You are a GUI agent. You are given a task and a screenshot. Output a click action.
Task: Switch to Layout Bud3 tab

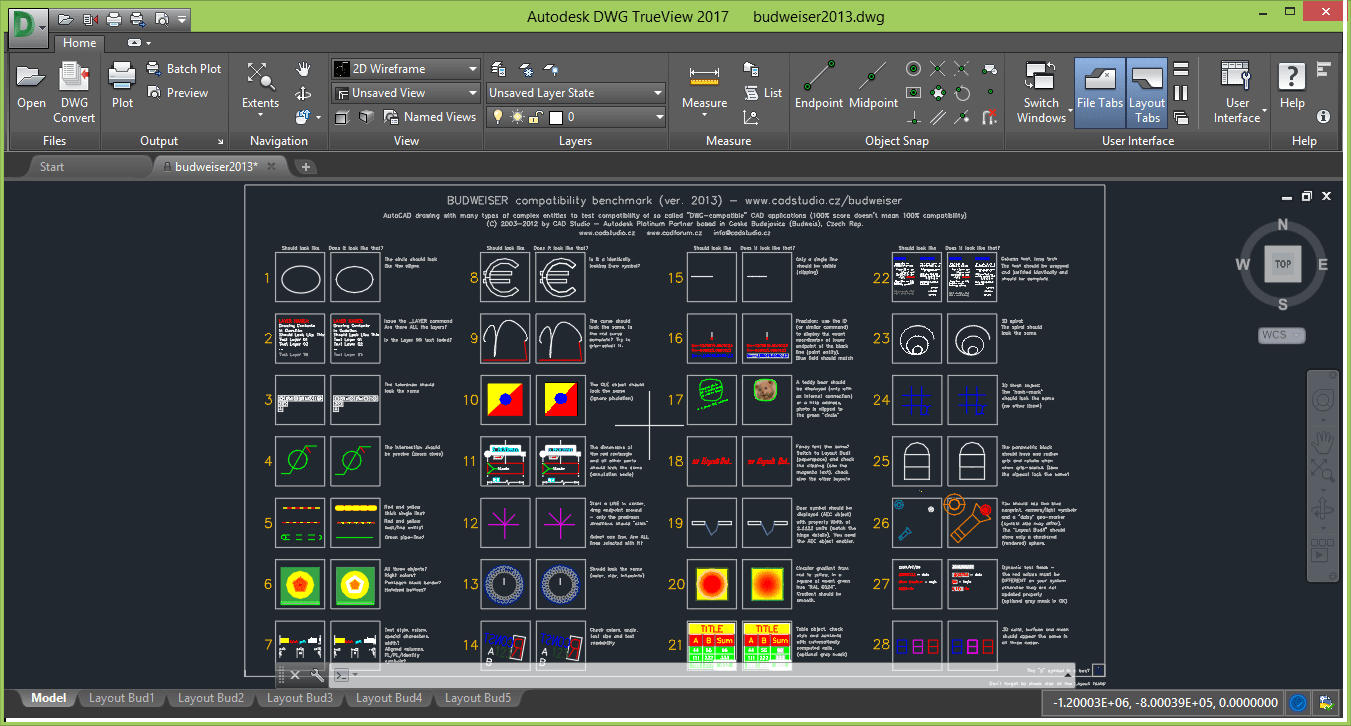pos(299,698)
